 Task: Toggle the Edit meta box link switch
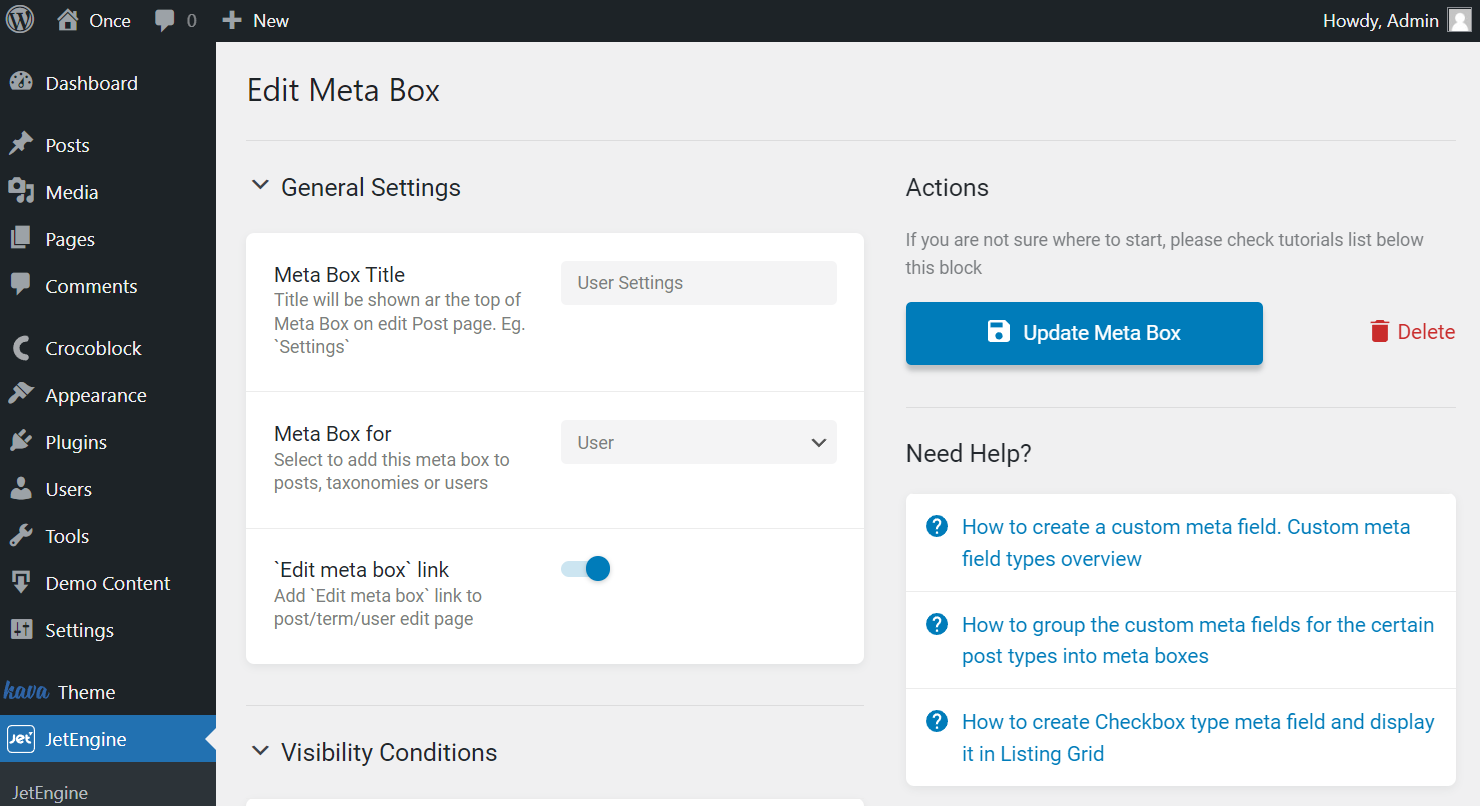click(586, 569)
